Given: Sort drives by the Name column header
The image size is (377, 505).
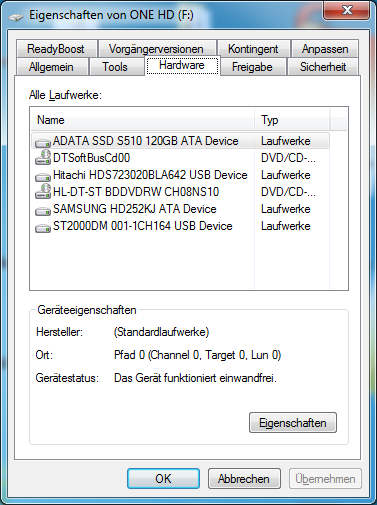Looking at the screenshot, I should coord(143,120).
